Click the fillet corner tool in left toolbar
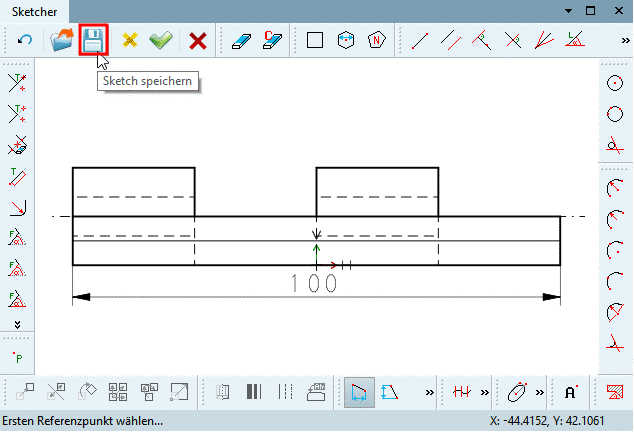Image resolution: width=634 pixels, height=432 pixels. pos(17,208)
